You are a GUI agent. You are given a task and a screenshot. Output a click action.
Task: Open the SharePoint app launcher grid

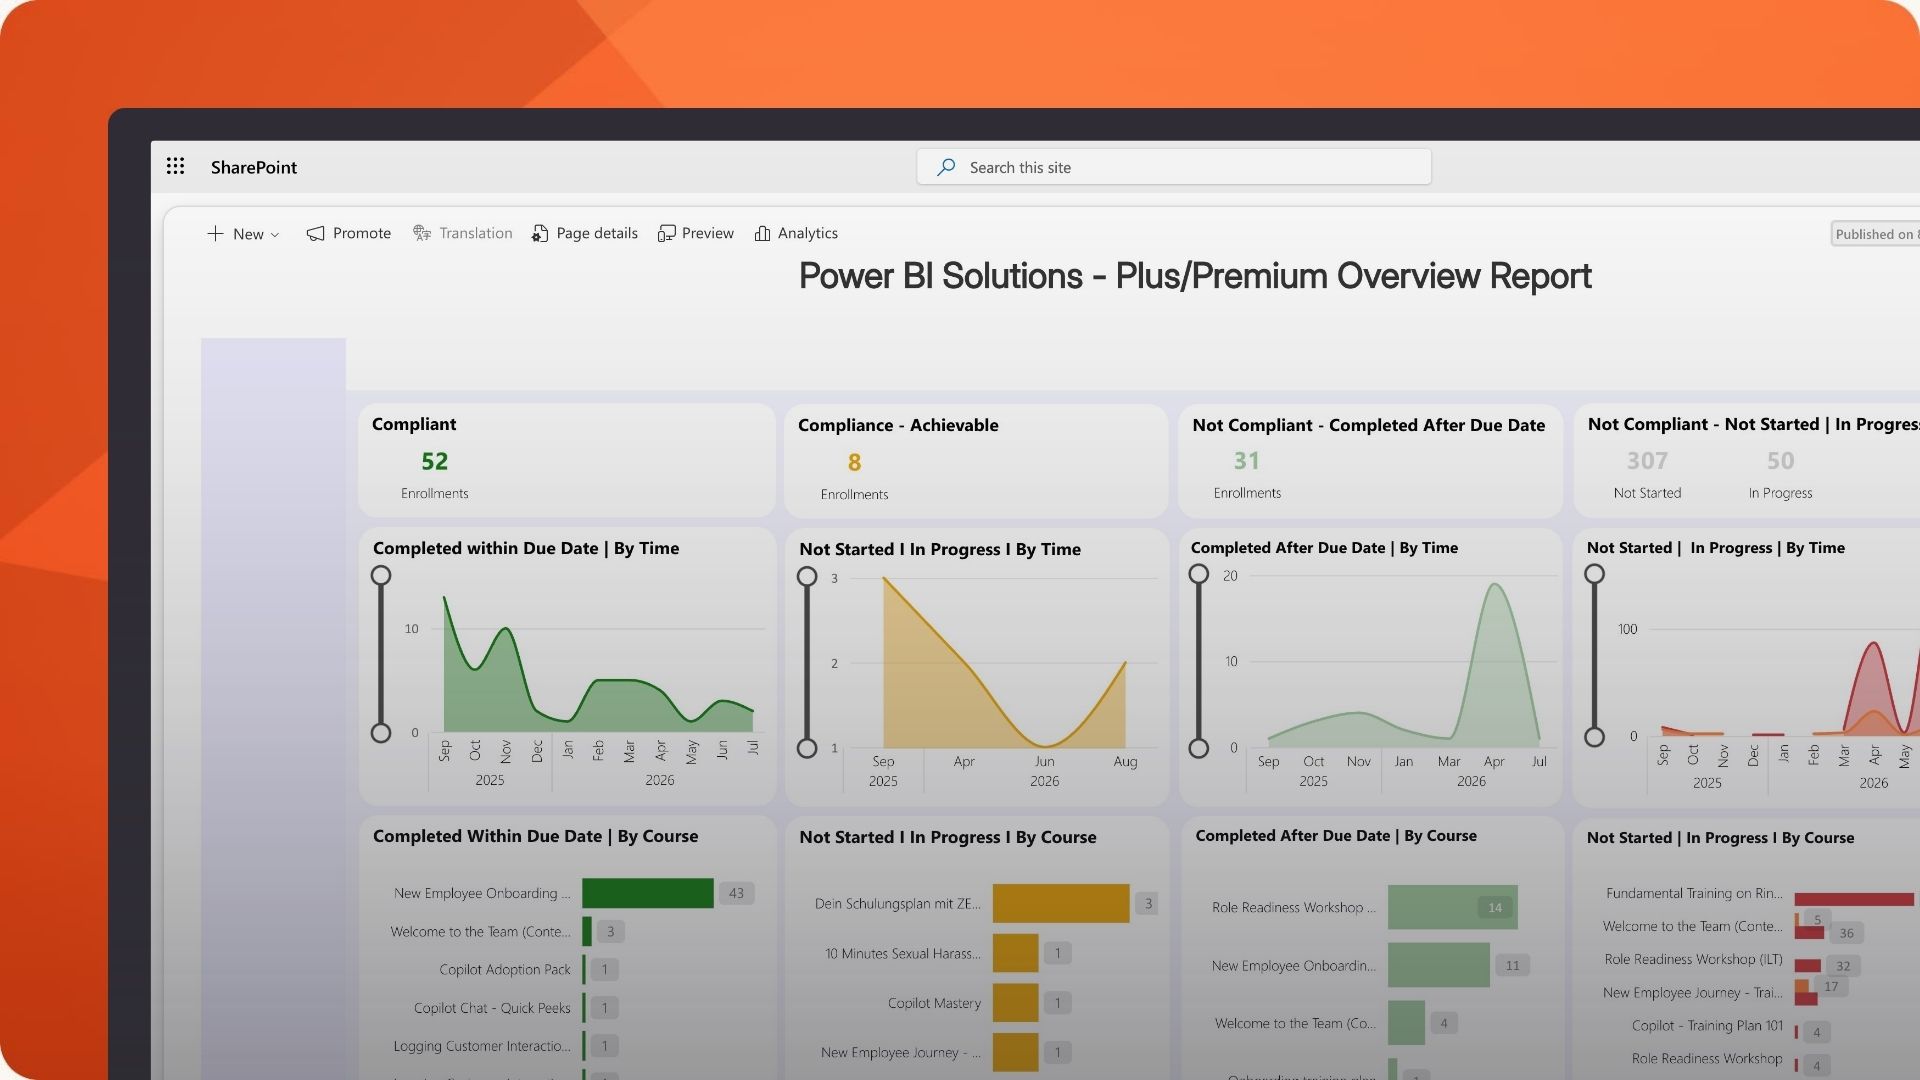(x=175, y=166)
